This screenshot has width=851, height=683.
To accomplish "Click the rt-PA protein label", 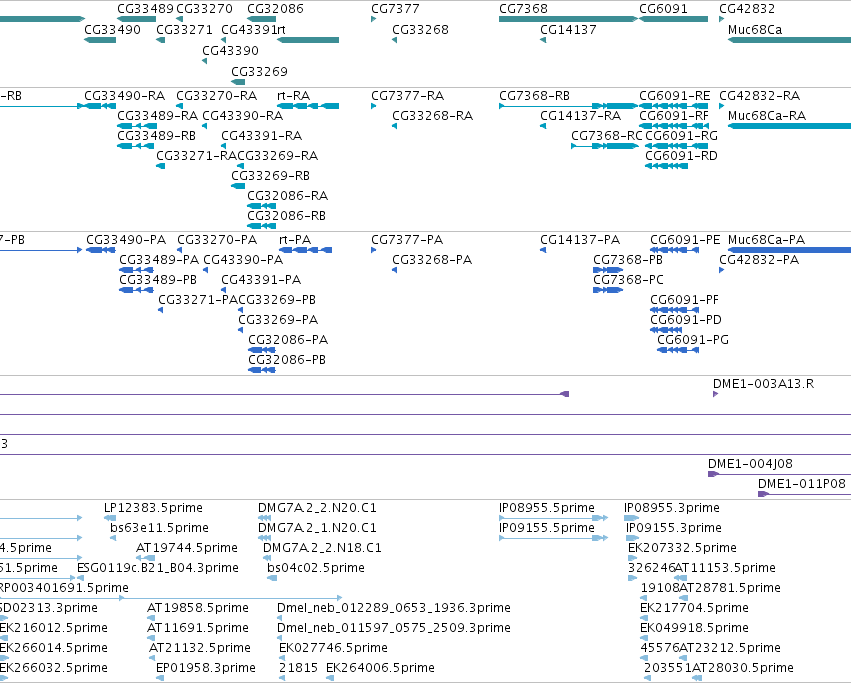I will coord(295,239).
